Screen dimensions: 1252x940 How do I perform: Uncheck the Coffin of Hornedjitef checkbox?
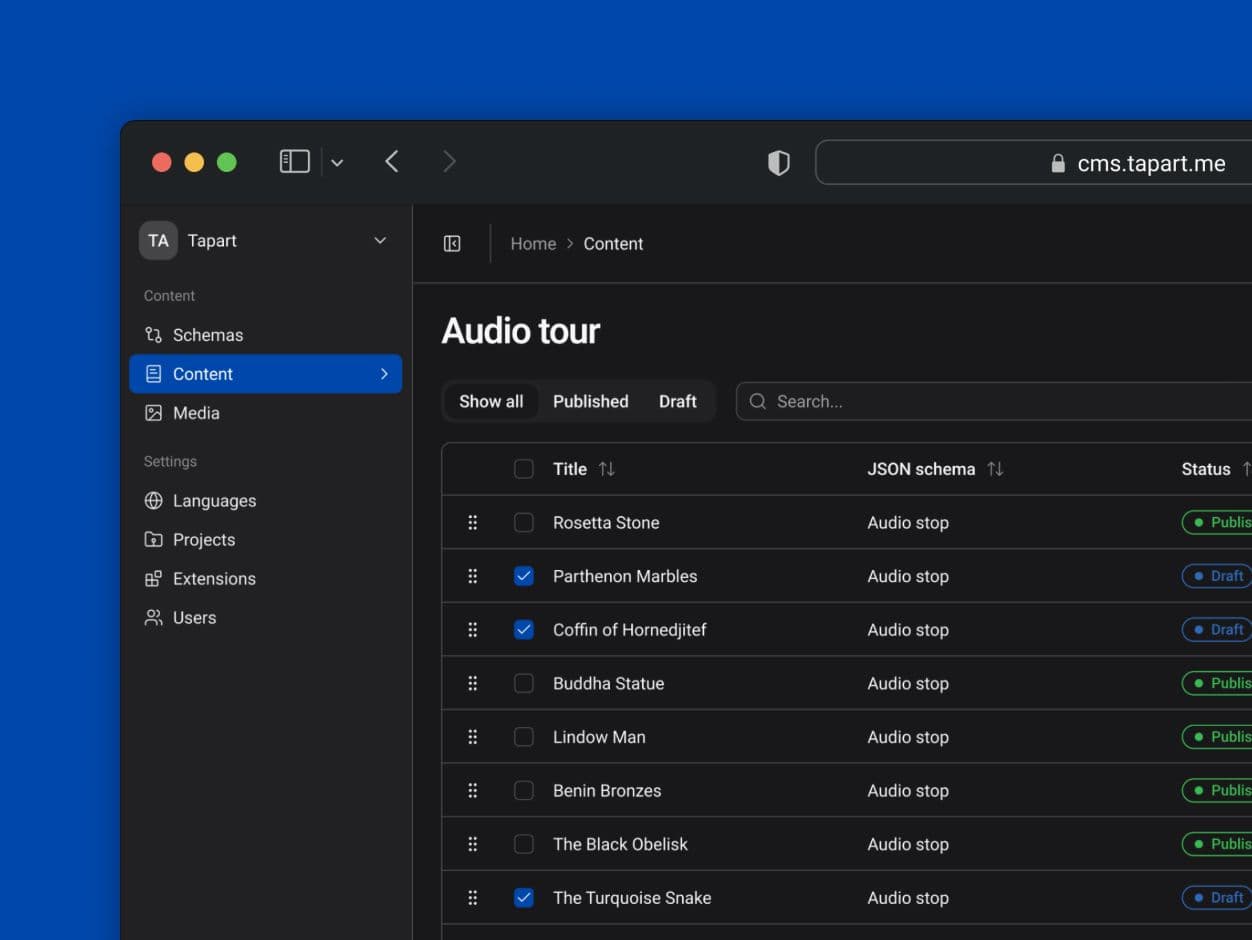click(x=524, y=630)
